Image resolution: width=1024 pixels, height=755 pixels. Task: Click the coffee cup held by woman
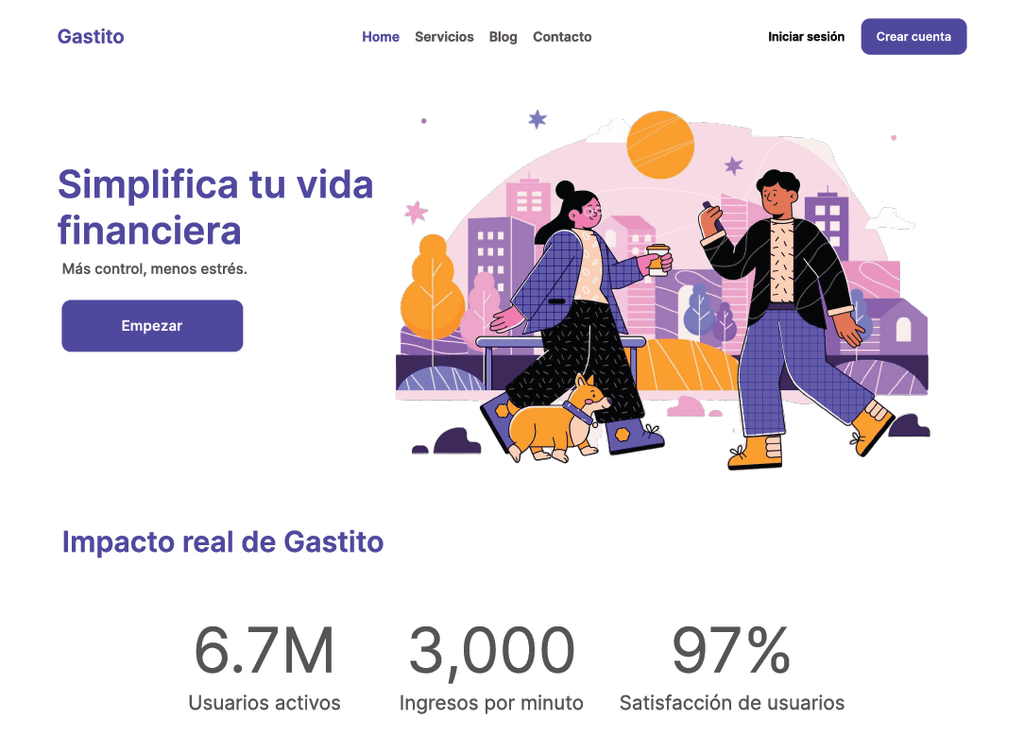[658, 259]
